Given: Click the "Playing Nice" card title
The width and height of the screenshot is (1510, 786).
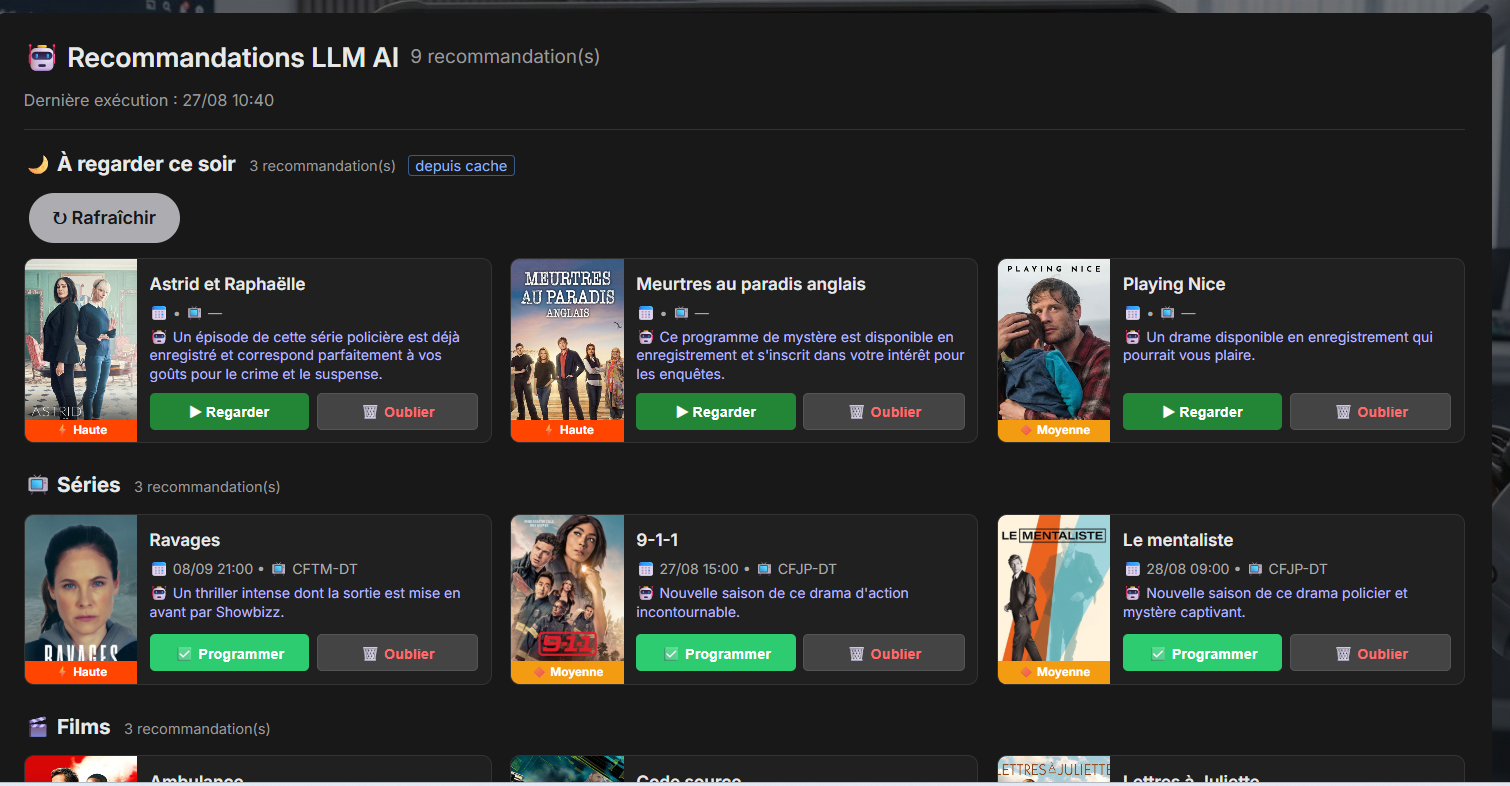Looking at the screenshot, I should (x=1174, y=284).
